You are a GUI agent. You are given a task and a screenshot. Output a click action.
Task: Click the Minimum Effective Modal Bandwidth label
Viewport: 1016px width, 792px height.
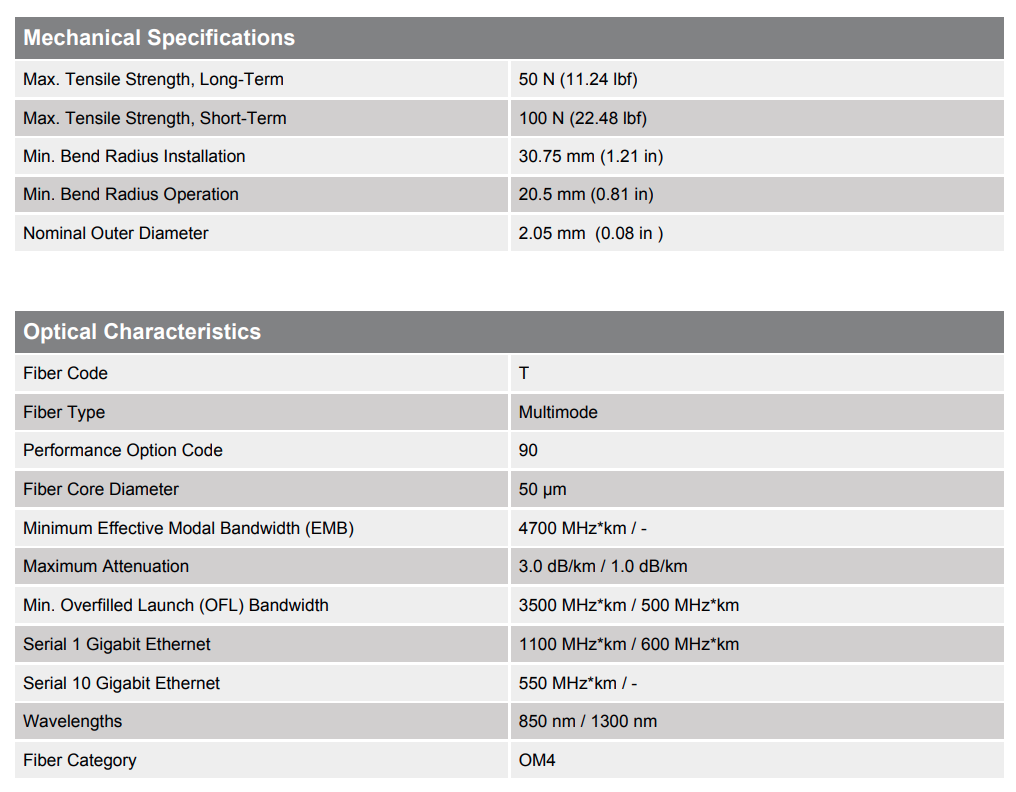(188, 528)
